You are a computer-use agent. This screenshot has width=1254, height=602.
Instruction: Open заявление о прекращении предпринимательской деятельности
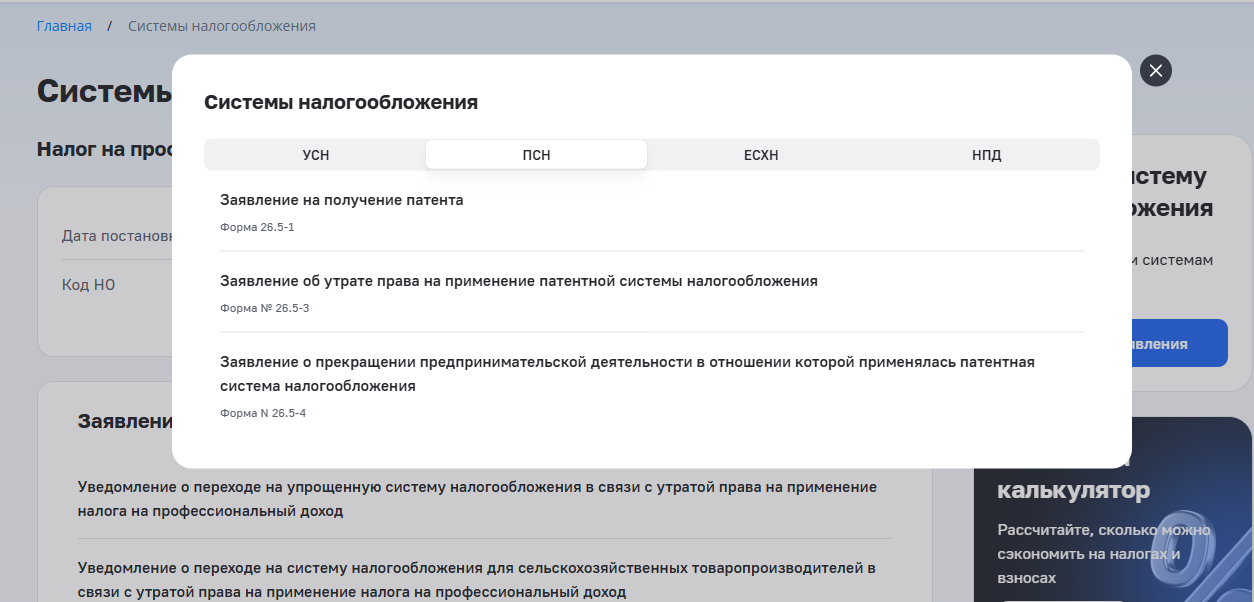[628, 373]
